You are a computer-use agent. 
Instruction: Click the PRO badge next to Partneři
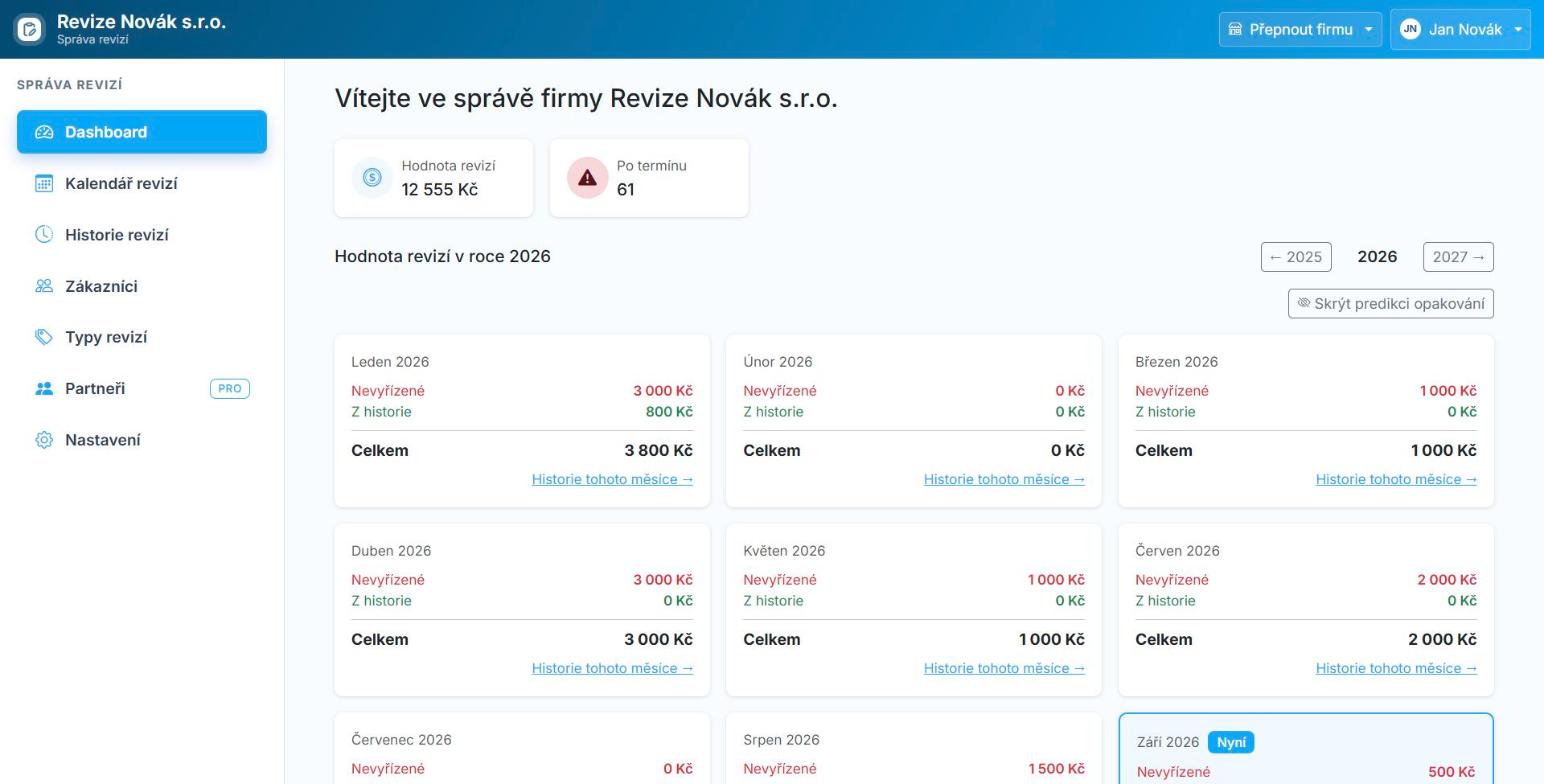pos(230,388)
